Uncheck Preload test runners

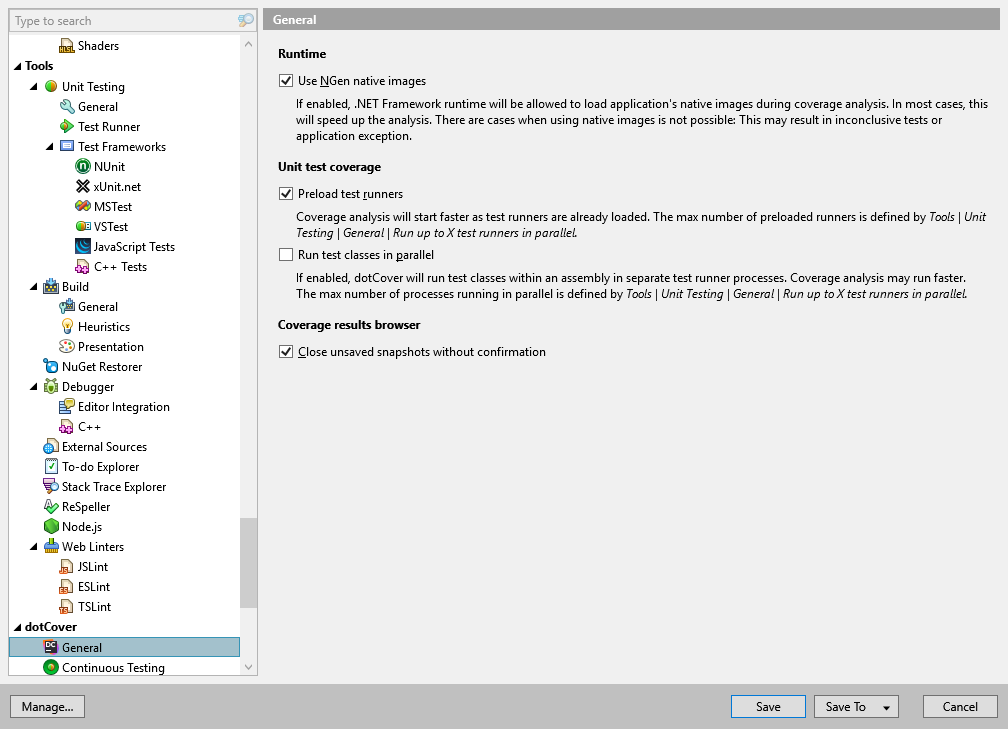pos(285,194)
